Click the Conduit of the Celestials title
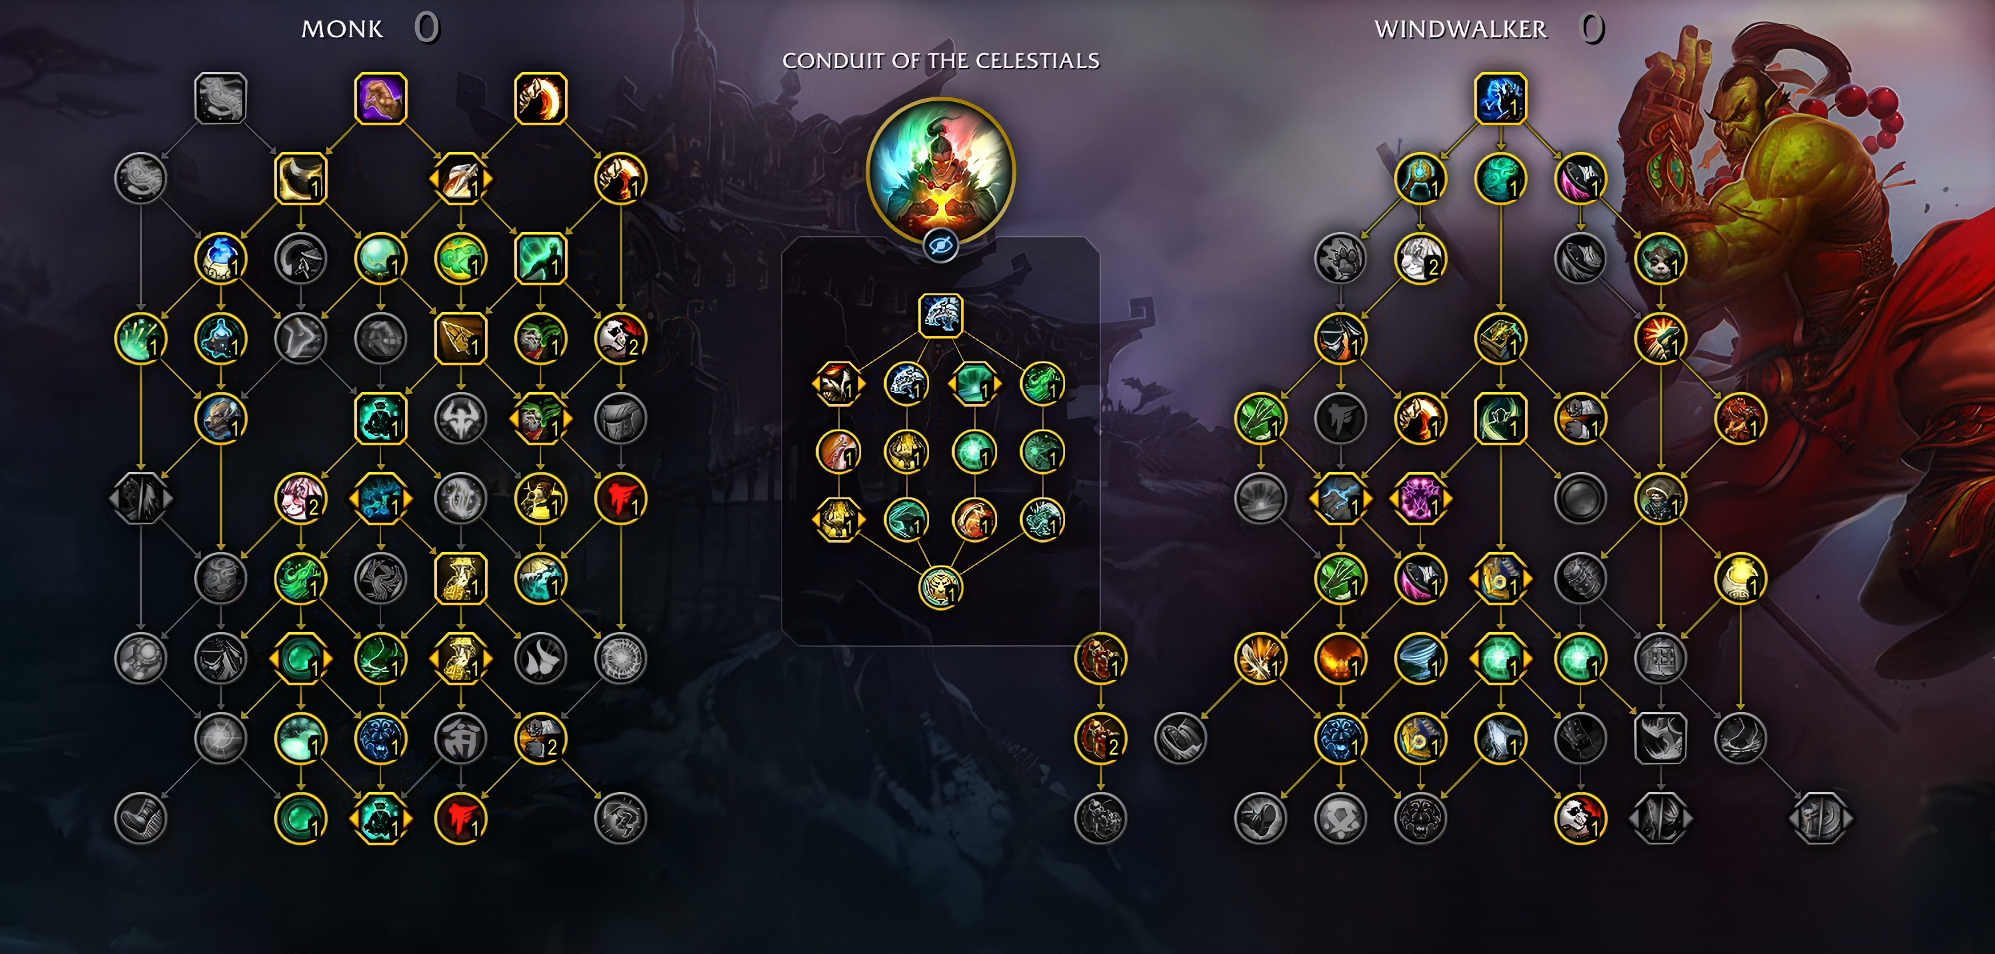This screenshot has width=1995, height=954. [x=941, y=61]
